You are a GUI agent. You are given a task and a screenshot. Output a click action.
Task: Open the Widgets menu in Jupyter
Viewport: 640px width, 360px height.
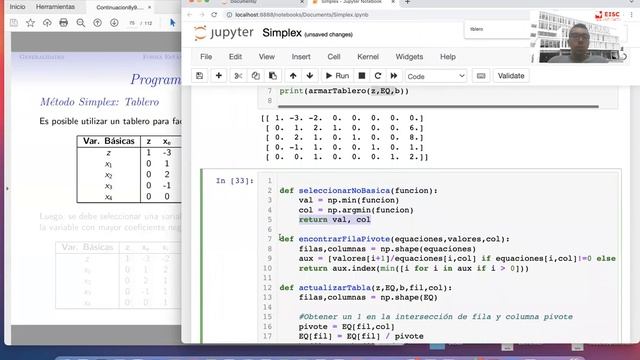[x=409, y=57]
